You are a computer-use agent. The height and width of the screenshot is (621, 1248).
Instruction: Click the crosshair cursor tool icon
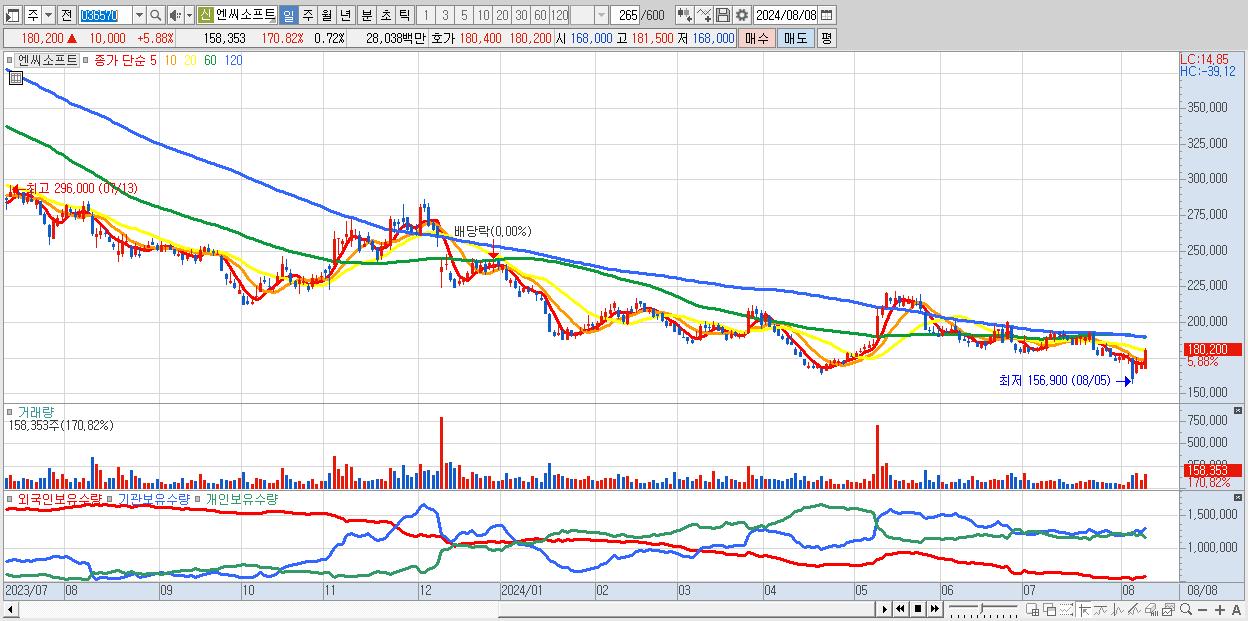(1084, 610)
